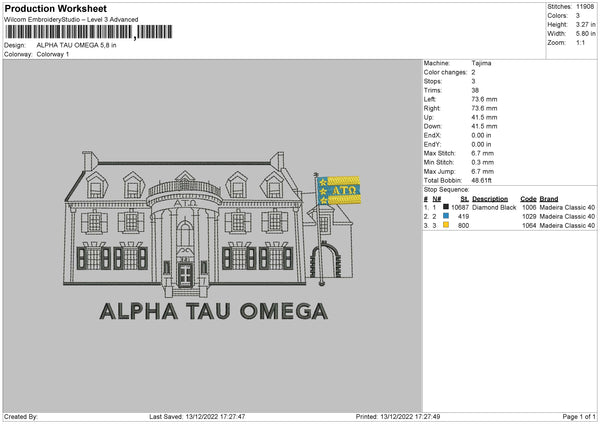The height and width of the screenshot is (424, 600).
Task: Click stitch count 10687 in stop sequence
Action: click(x=460, y=208)
